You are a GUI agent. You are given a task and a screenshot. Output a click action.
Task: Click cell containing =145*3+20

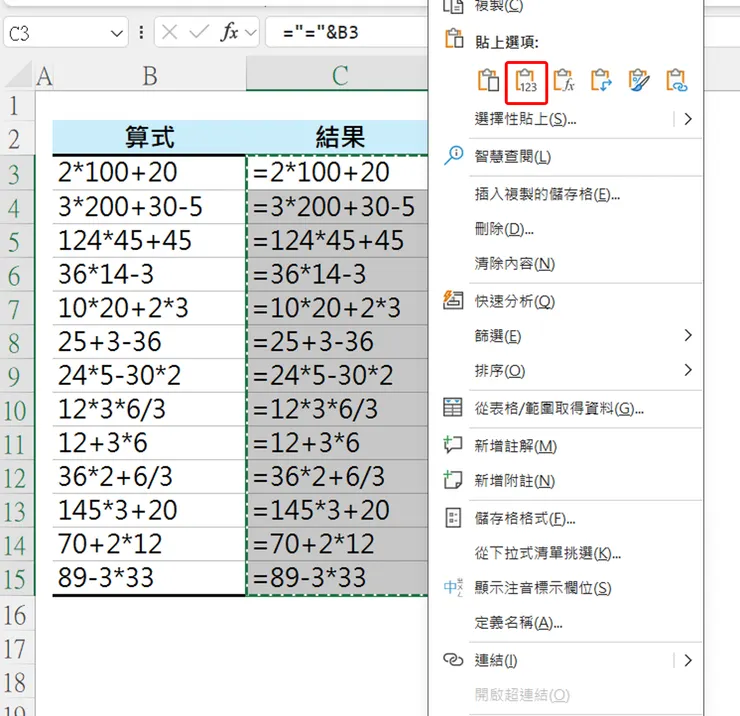pyautogui.click(x=337, y=511)
